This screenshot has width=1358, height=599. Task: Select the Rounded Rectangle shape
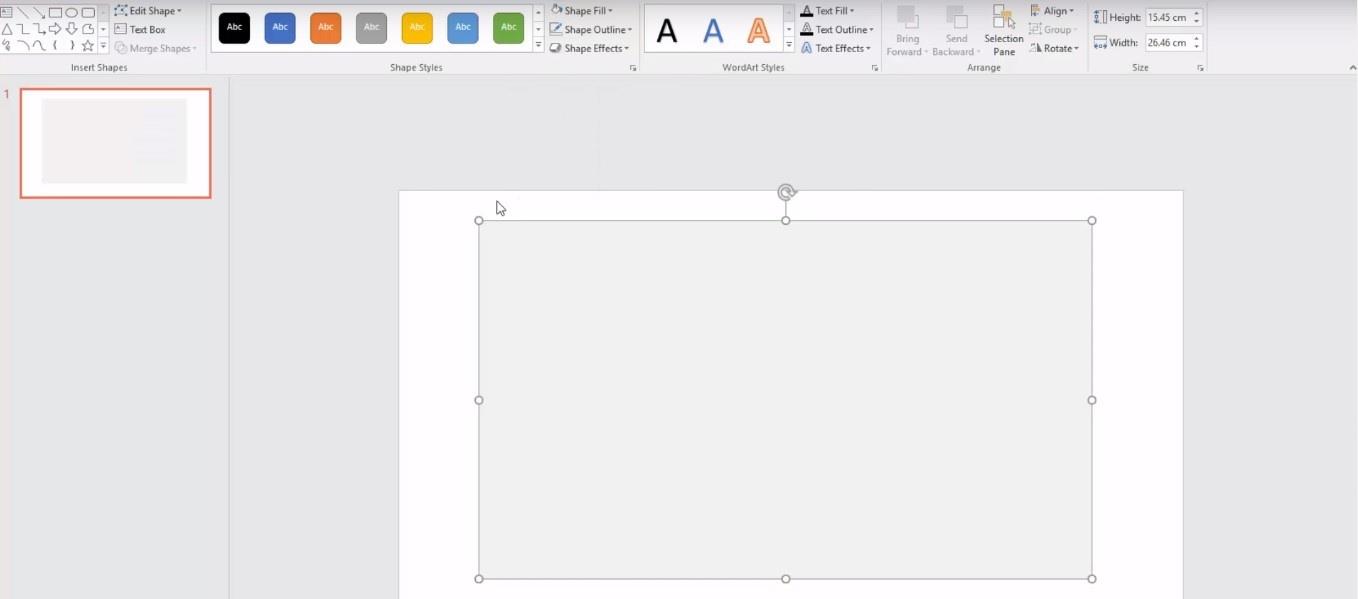[88, 13]
